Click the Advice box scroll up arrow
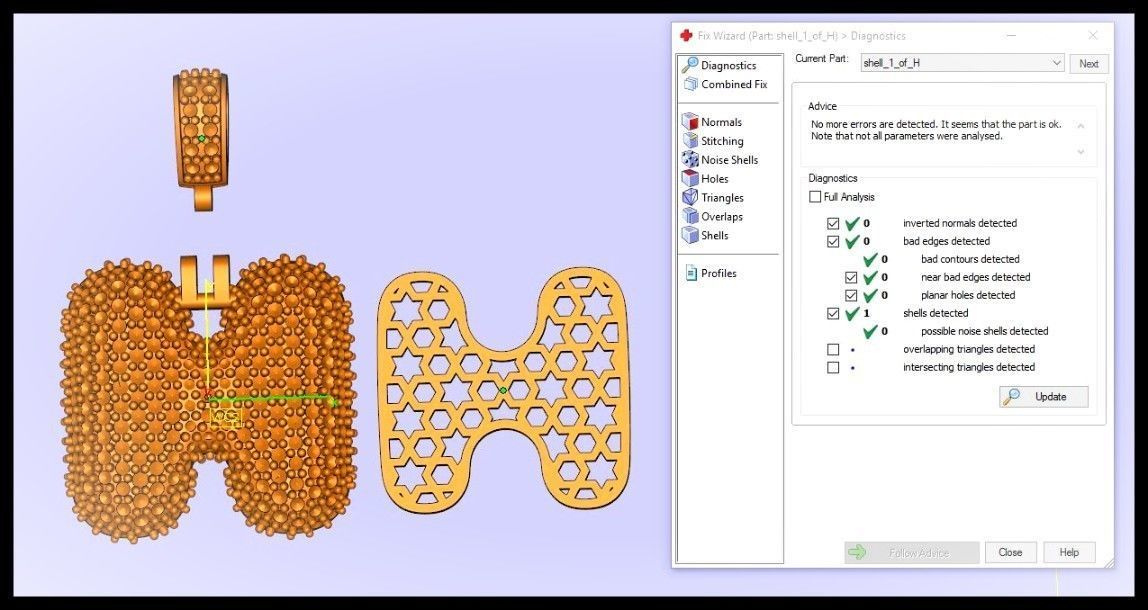The width and height of the screenshot is (1148, 610). coord(1081,126)
